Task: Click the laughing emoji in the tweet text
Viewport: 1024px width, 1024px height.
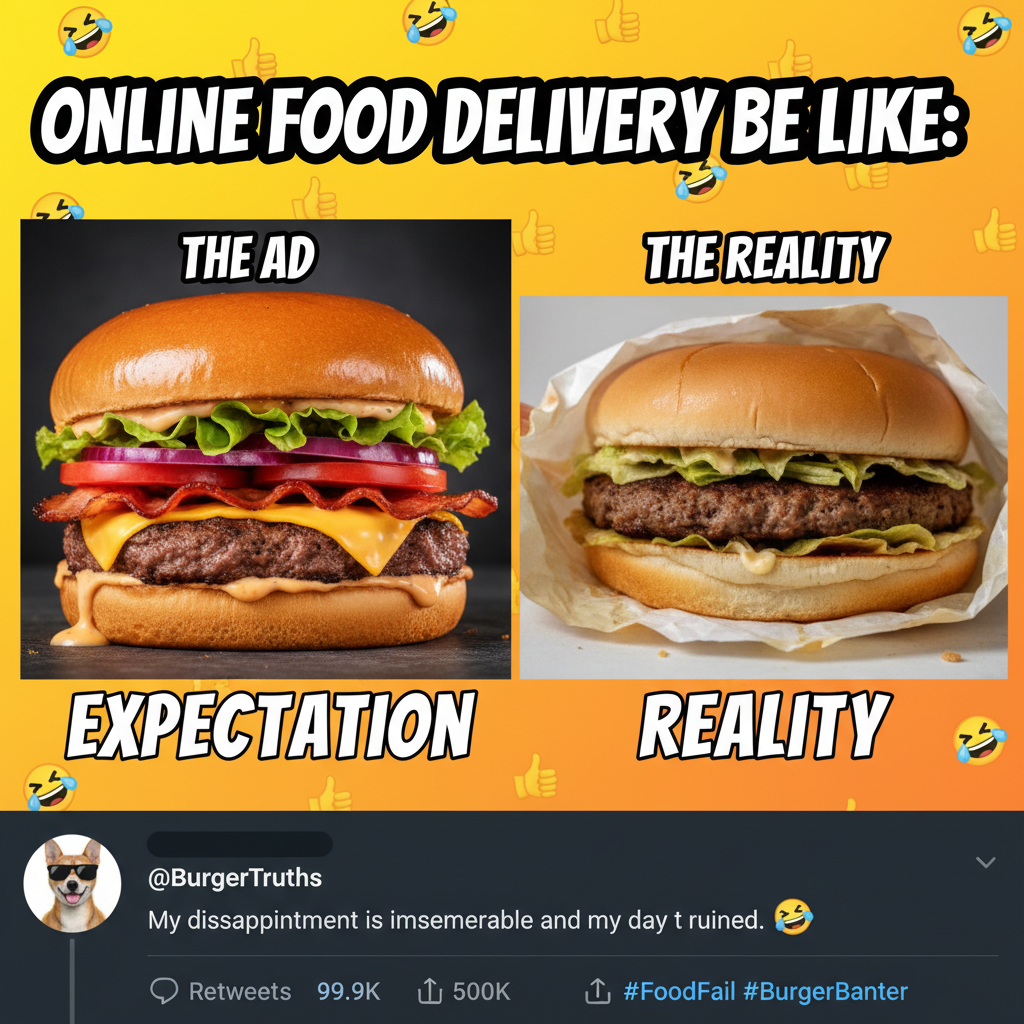Action: click(793, 916)
